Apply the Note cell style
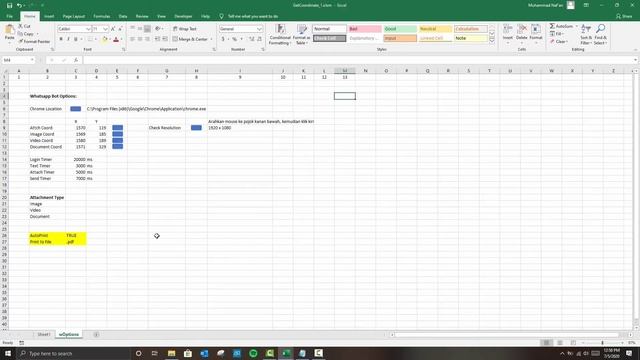Screen dimensions: 640x360 point(471,38)
